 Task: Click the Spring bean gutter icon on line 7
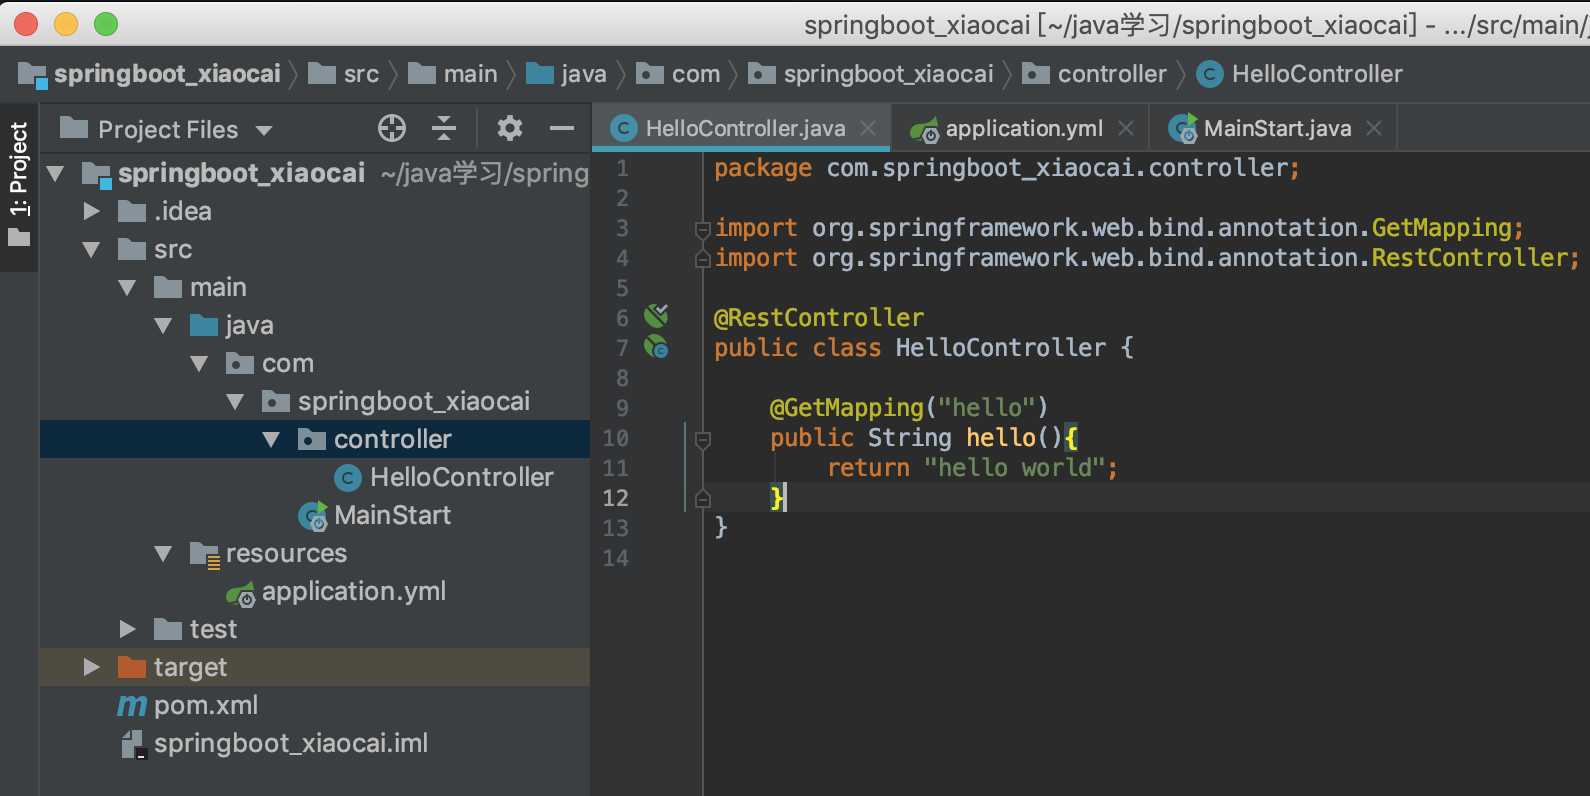coord(656,347)
